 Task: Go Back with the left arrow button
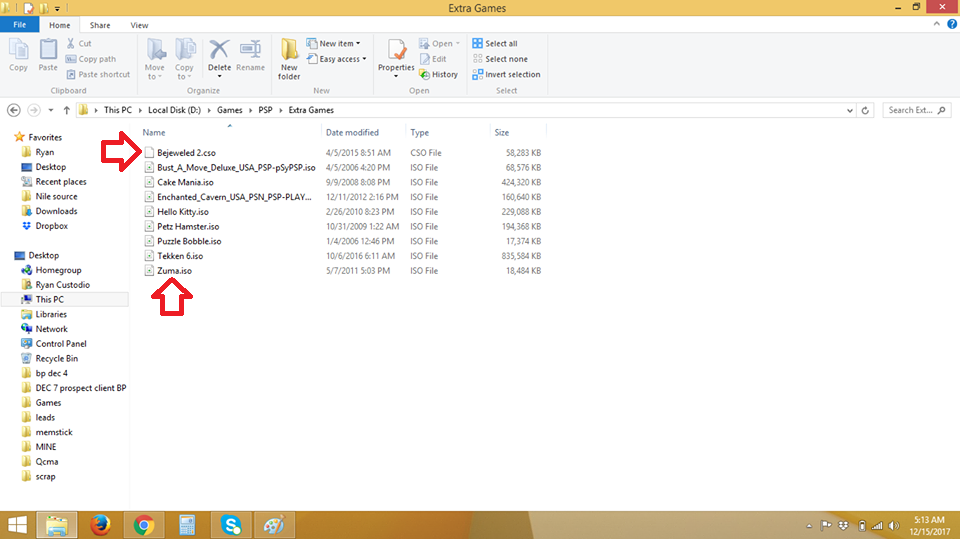click(x=13, y=110)
